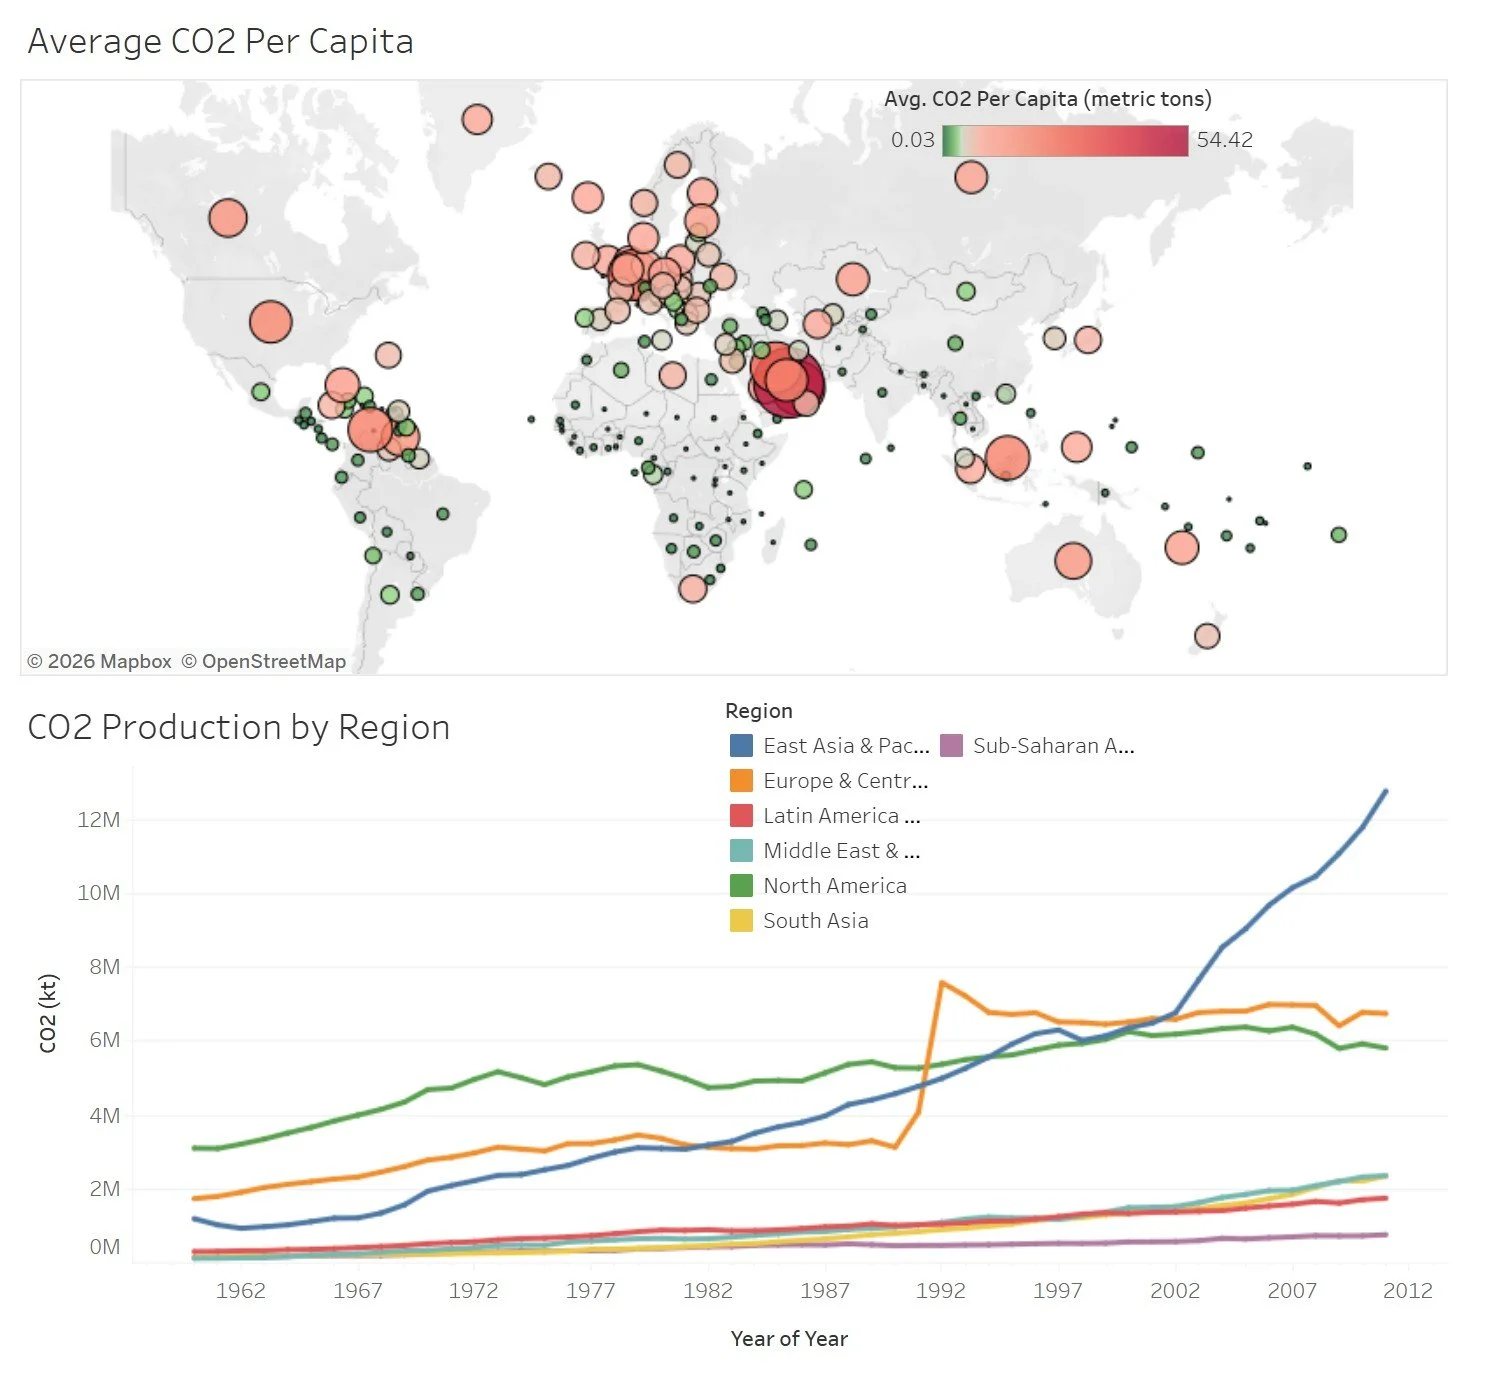Click the Latin America red legend swatch
This screenshot has height=1381, width=1485.
pos(741,815)
